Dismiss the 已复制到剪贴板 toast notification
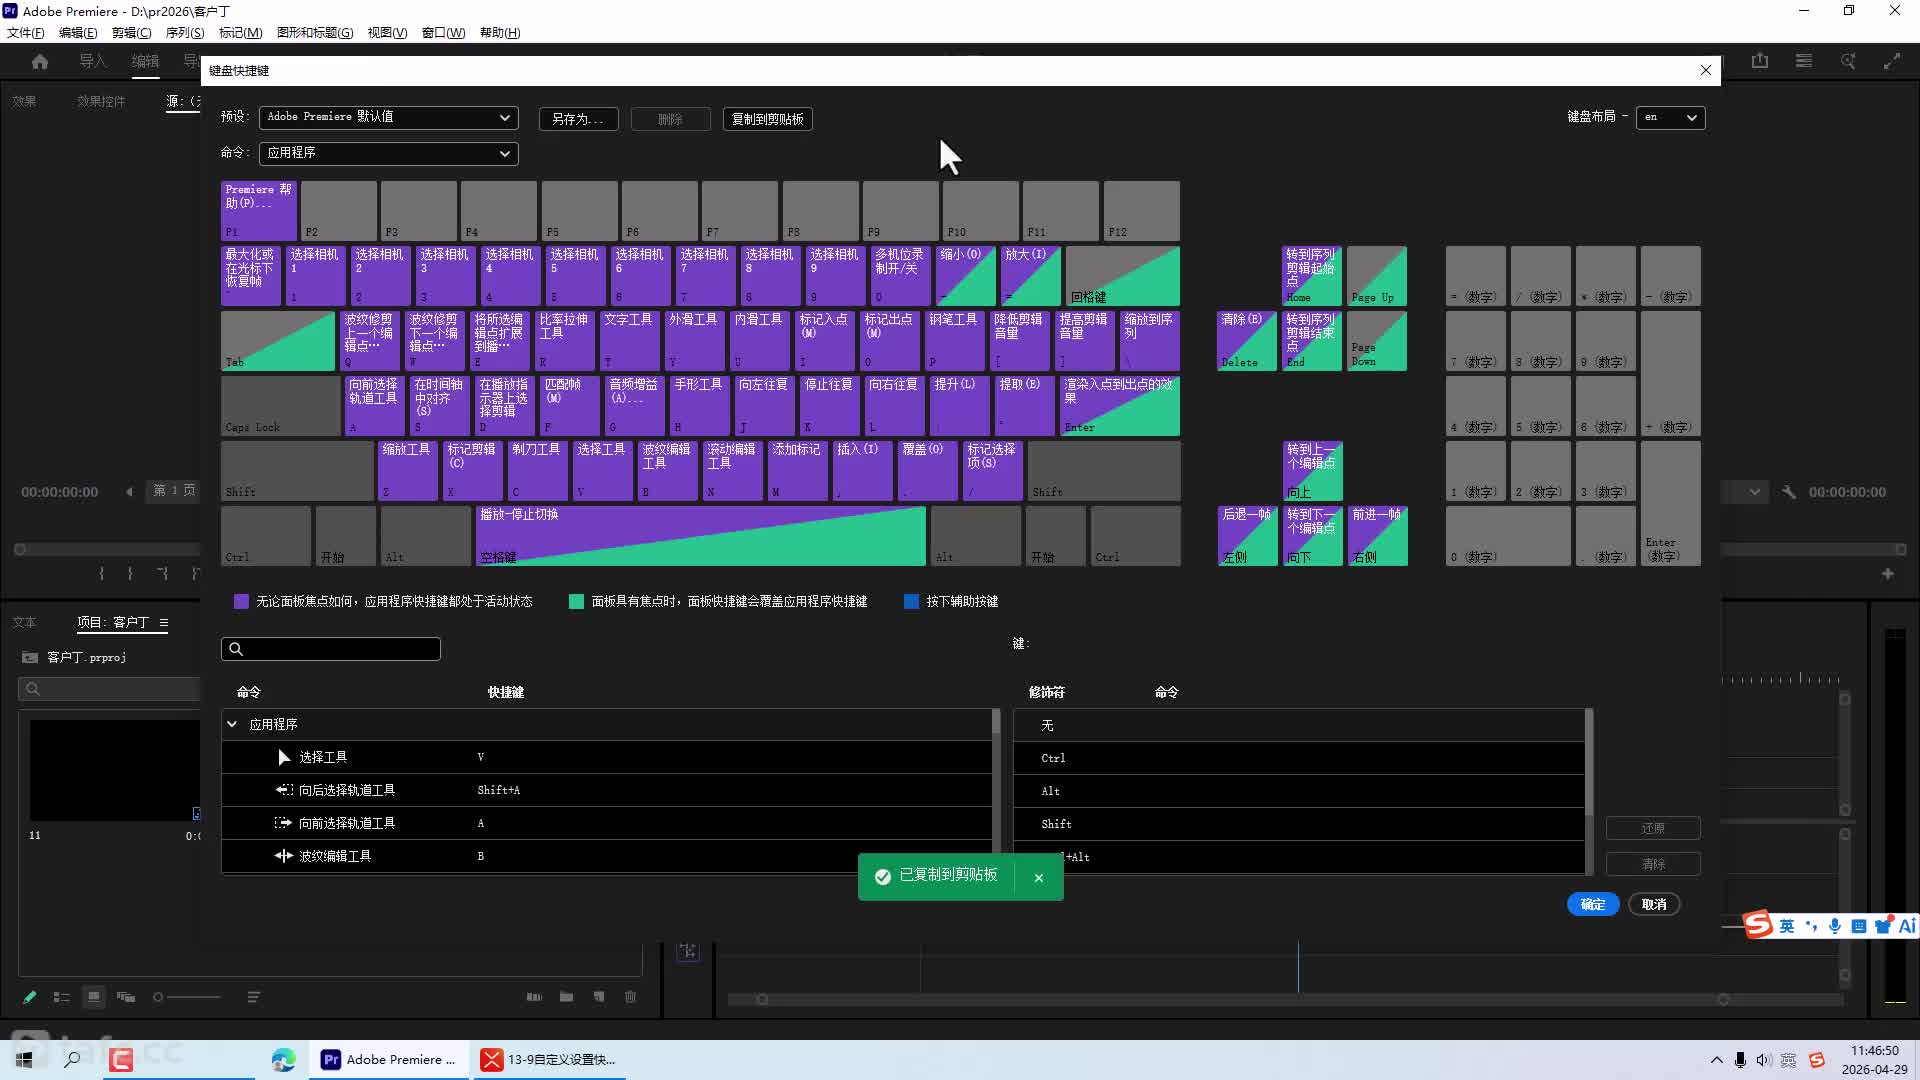Image resolution: width=1920 pixels, height=1080 pixels. pyautogui.click(x=1039, y=878)
